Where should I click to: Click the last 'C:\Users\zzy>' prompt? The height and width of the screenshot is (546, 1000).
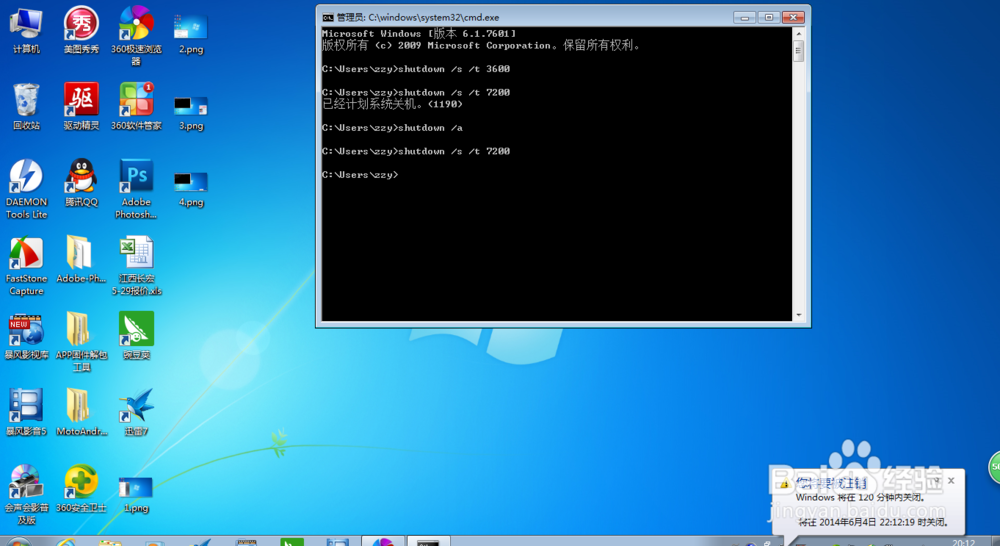click(x=360, y=175)
